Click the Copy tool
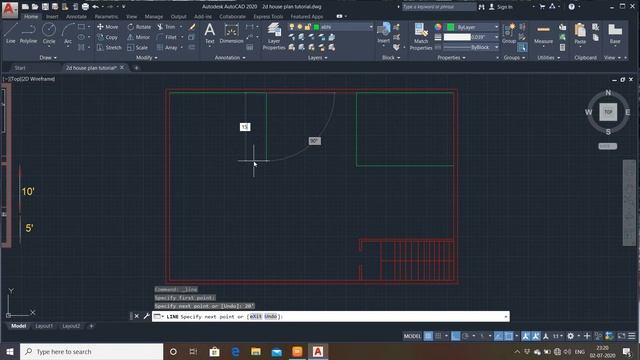Viewport: 640px width, 360px height. [x=108, y=37]
